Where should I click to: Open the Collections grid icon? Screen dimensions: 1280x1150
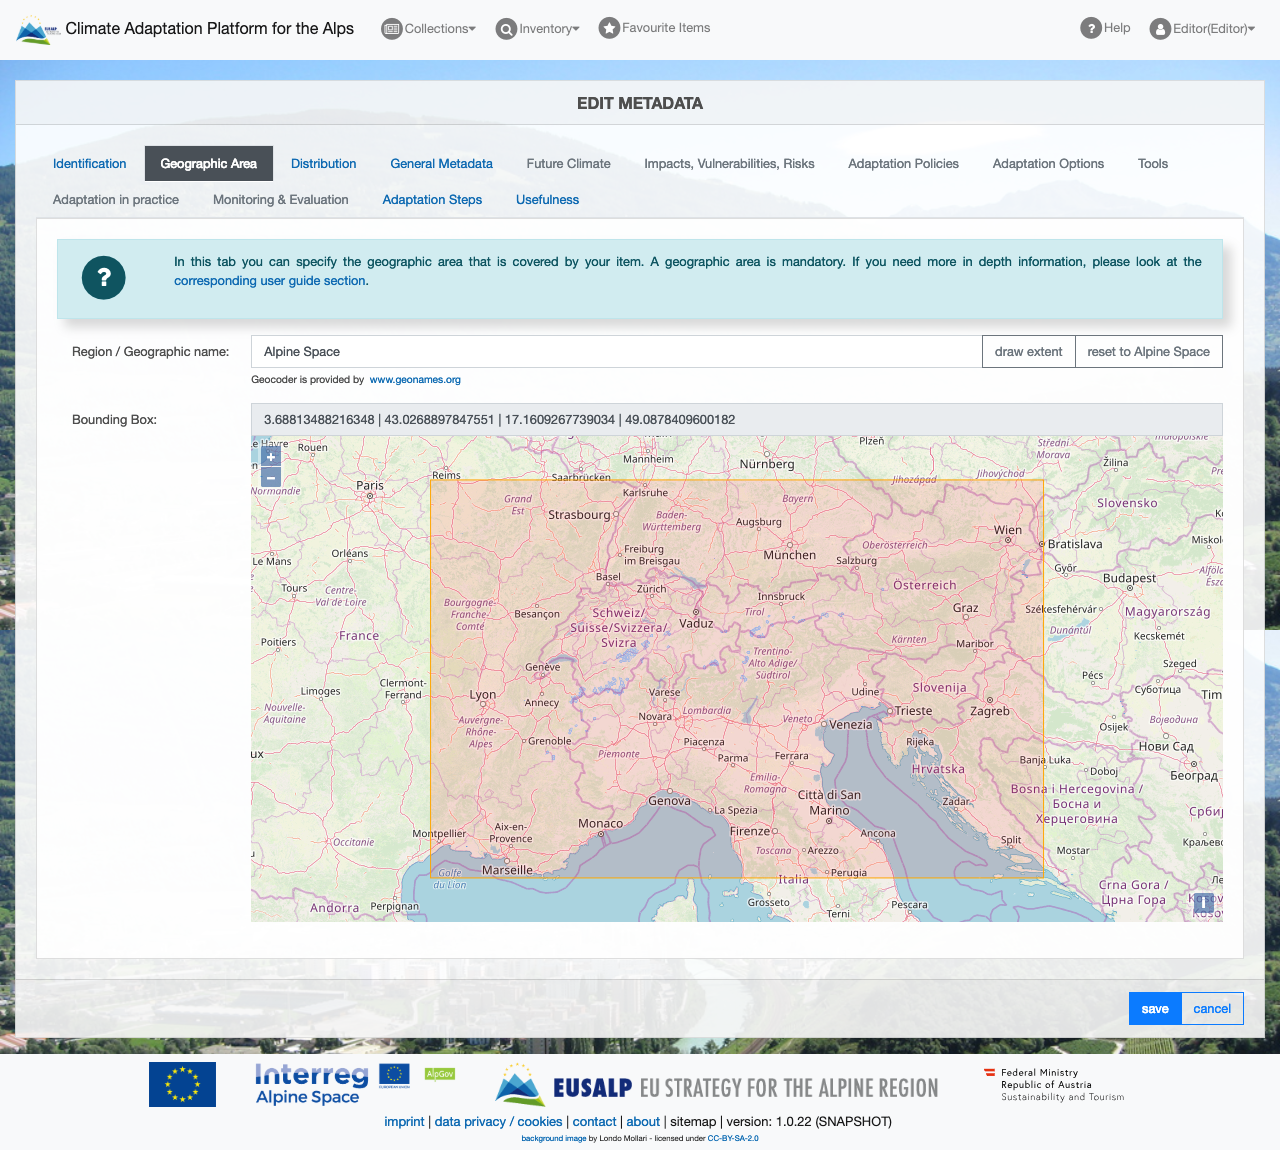[390, 28]
